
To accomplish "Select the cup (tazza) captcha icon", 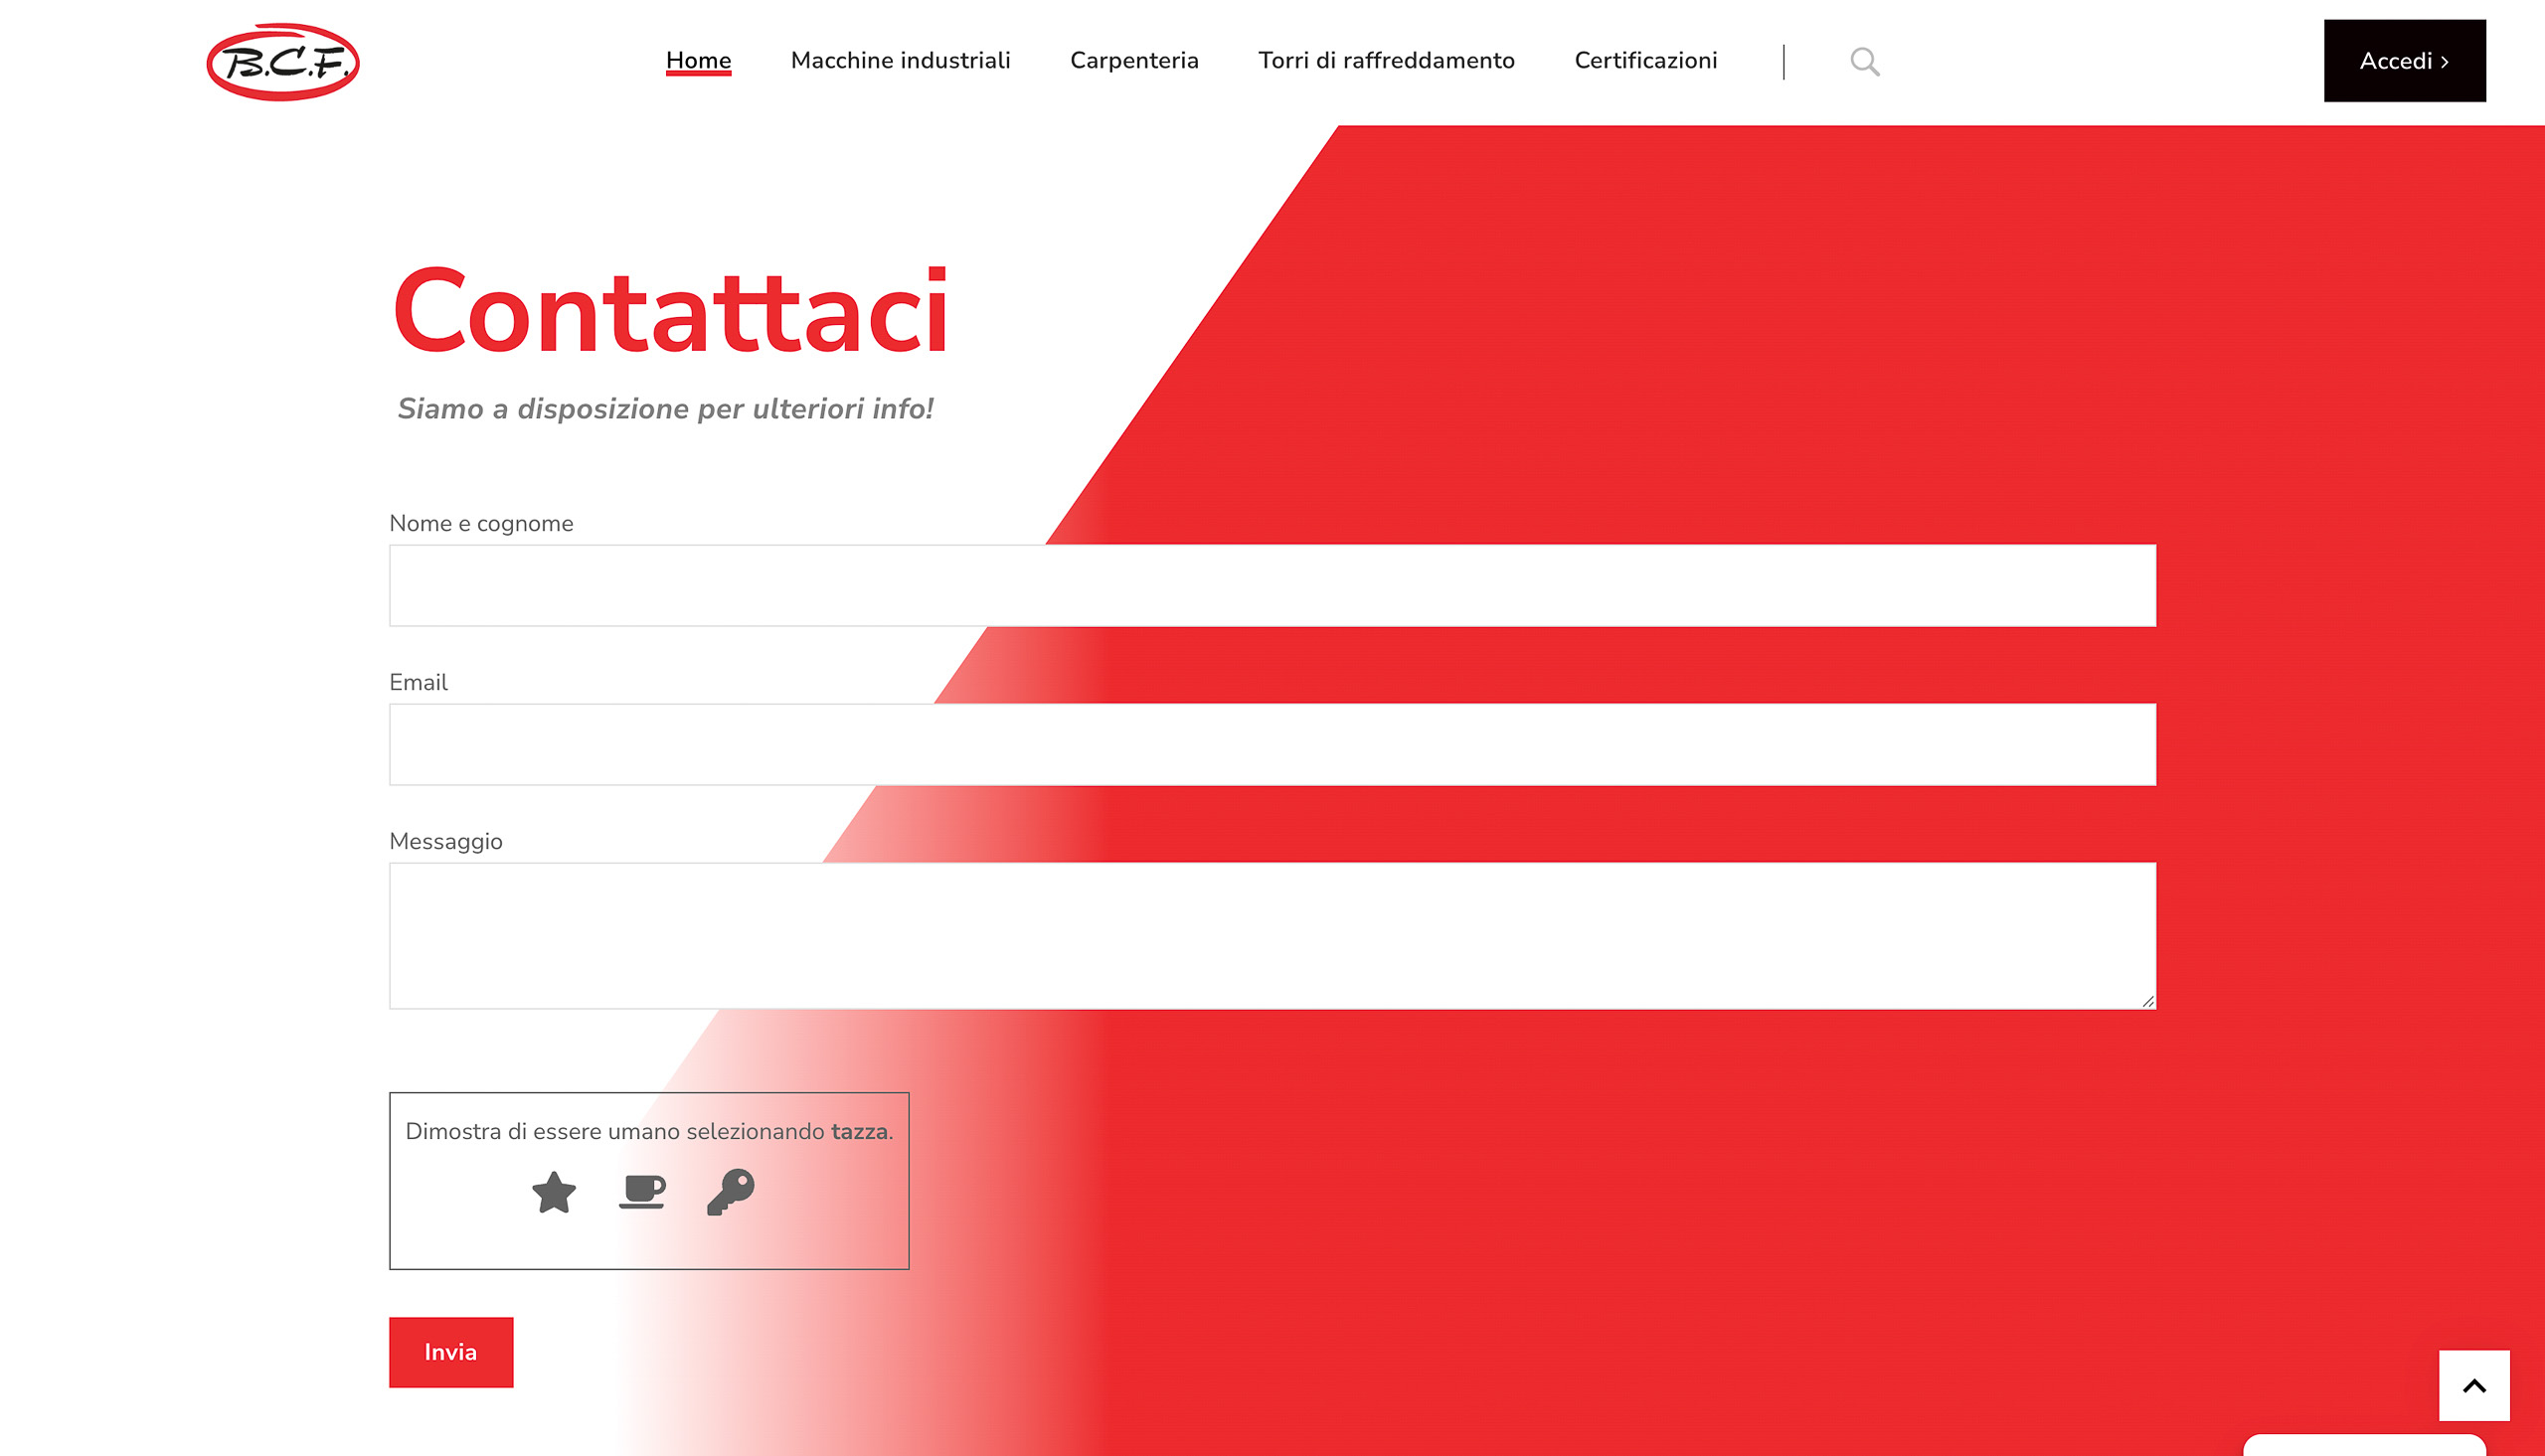I will [642, 1191].
